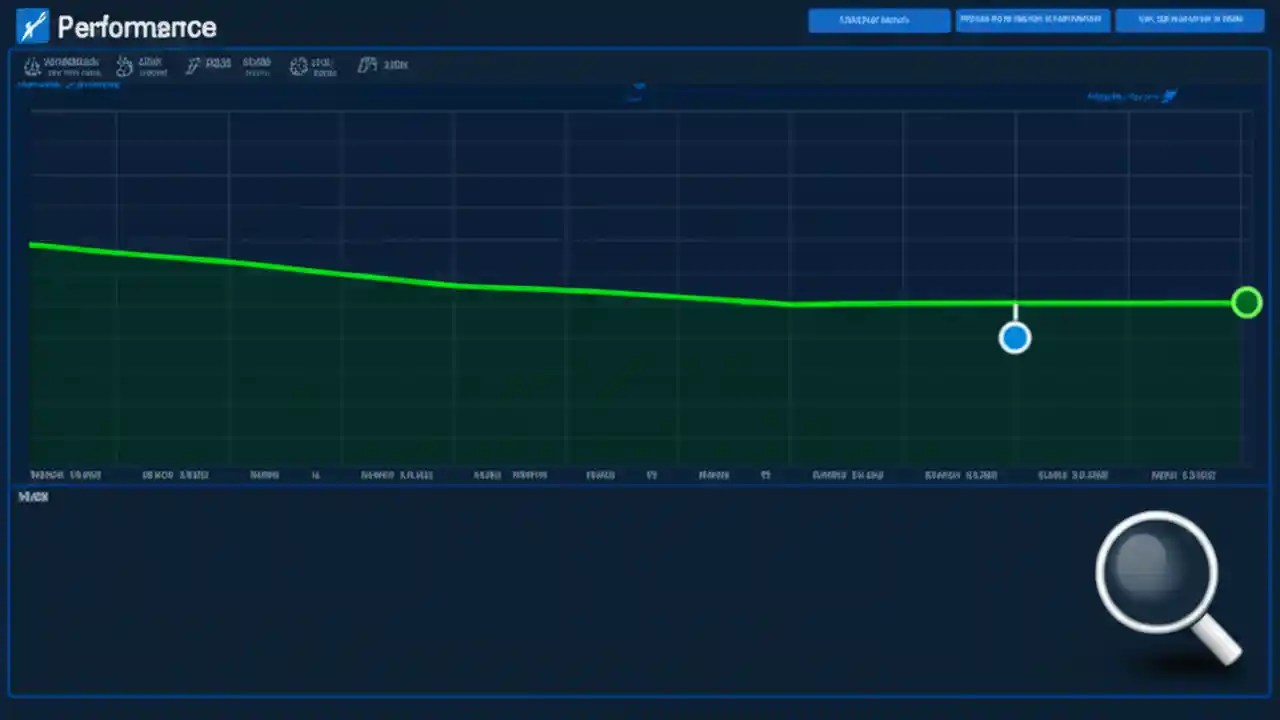Open the circular settings icon in the toolbar
The height and width of the screenshot is (720, 1280).
click(299, 66)
